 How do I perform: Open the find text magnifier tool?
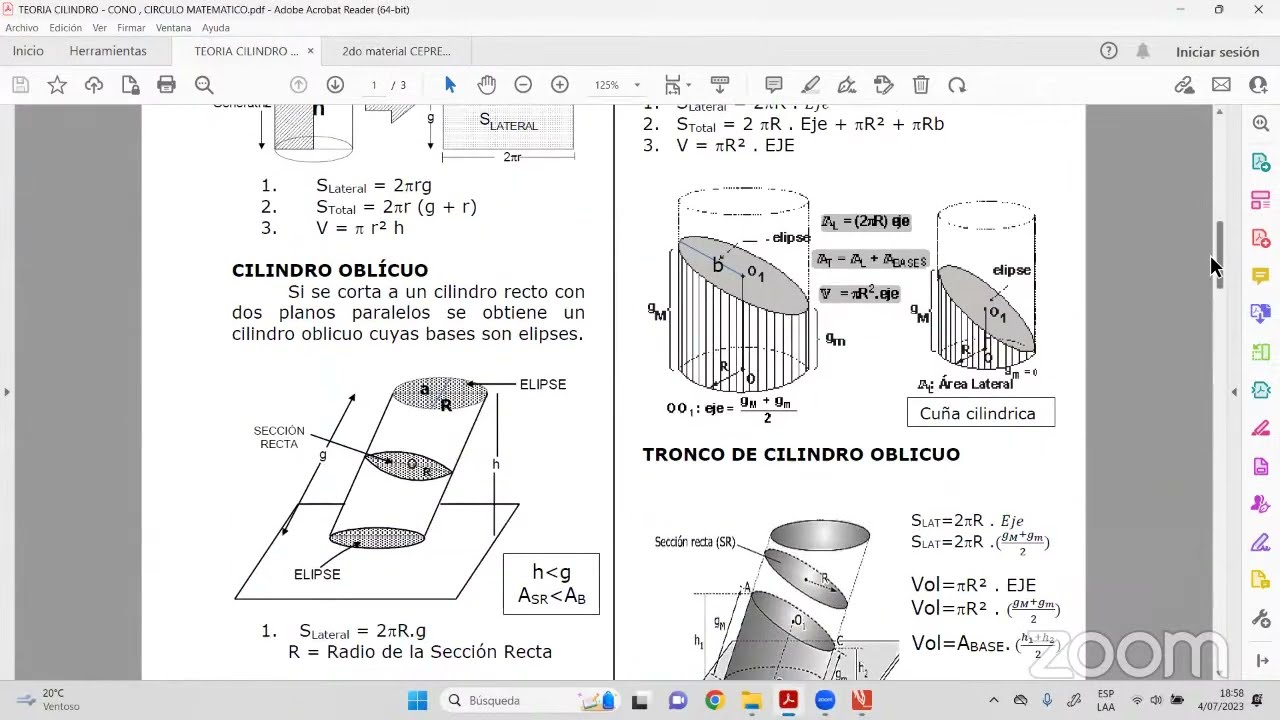click(x=204, y=85)
